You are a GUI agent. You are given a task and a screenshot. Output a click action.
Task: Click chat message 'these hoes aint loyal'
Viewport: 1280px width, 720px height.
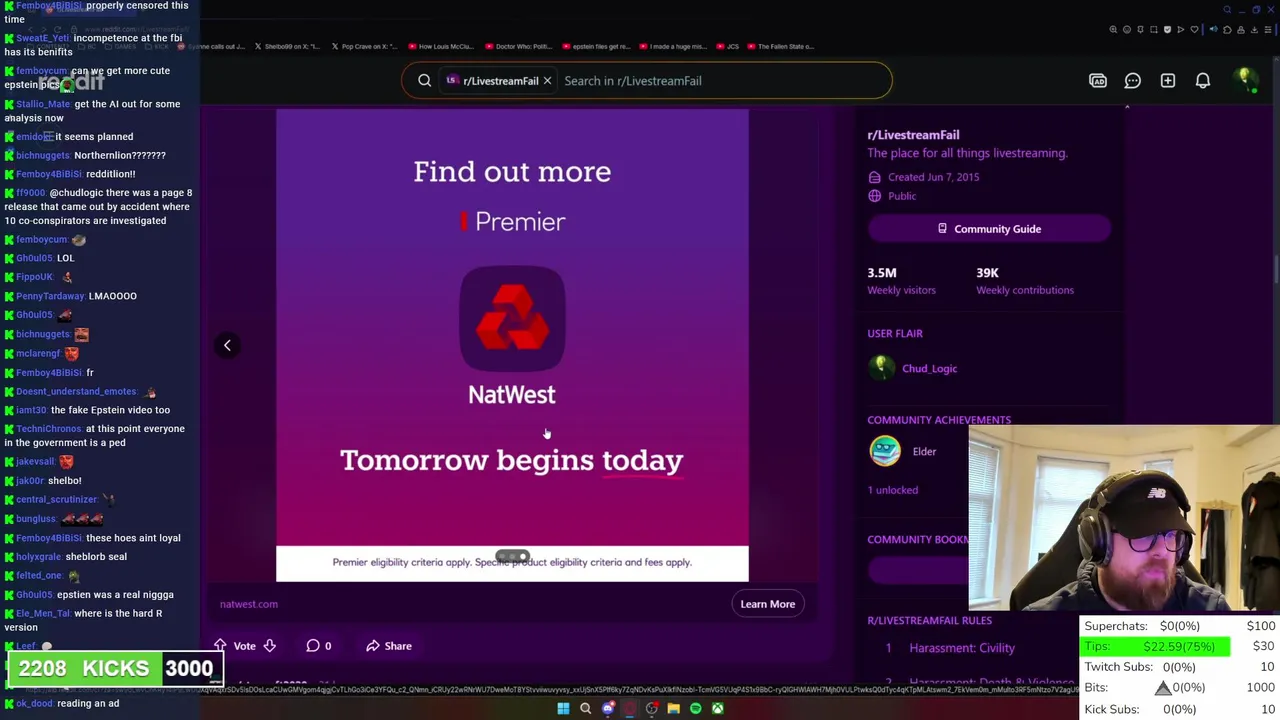pos(133,538)
